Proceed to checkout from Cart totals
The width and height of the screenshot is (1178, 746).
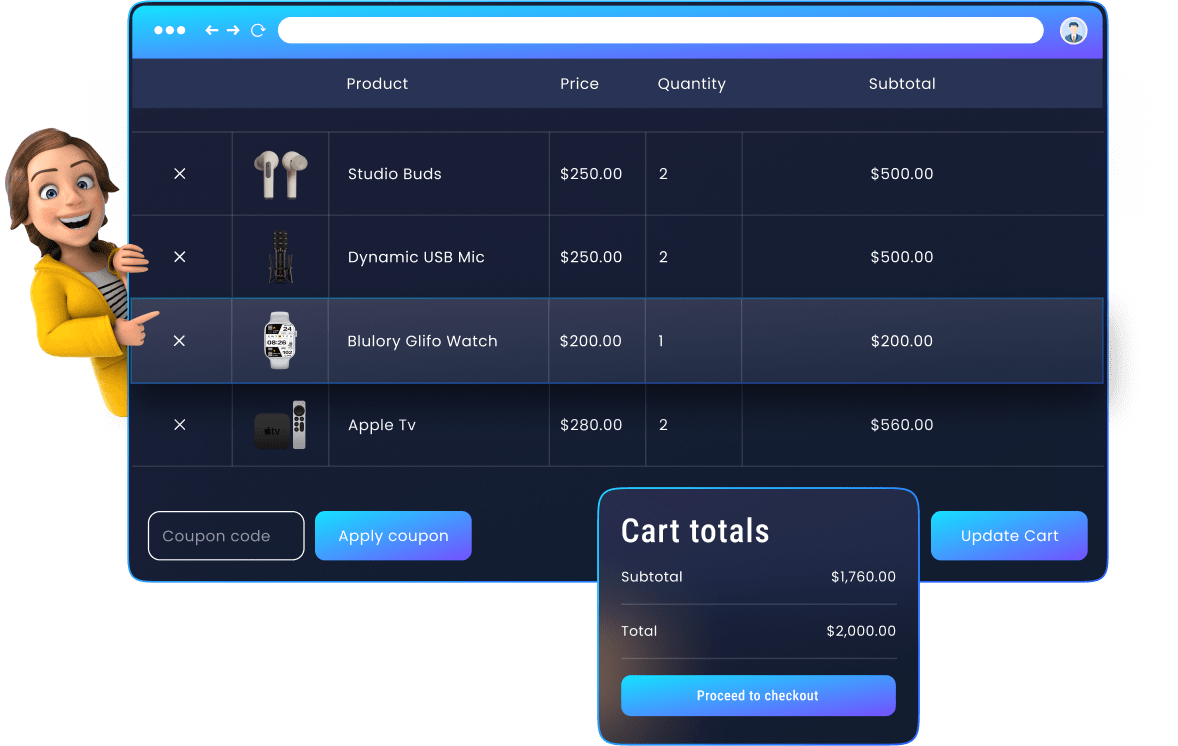pos(758,696)
